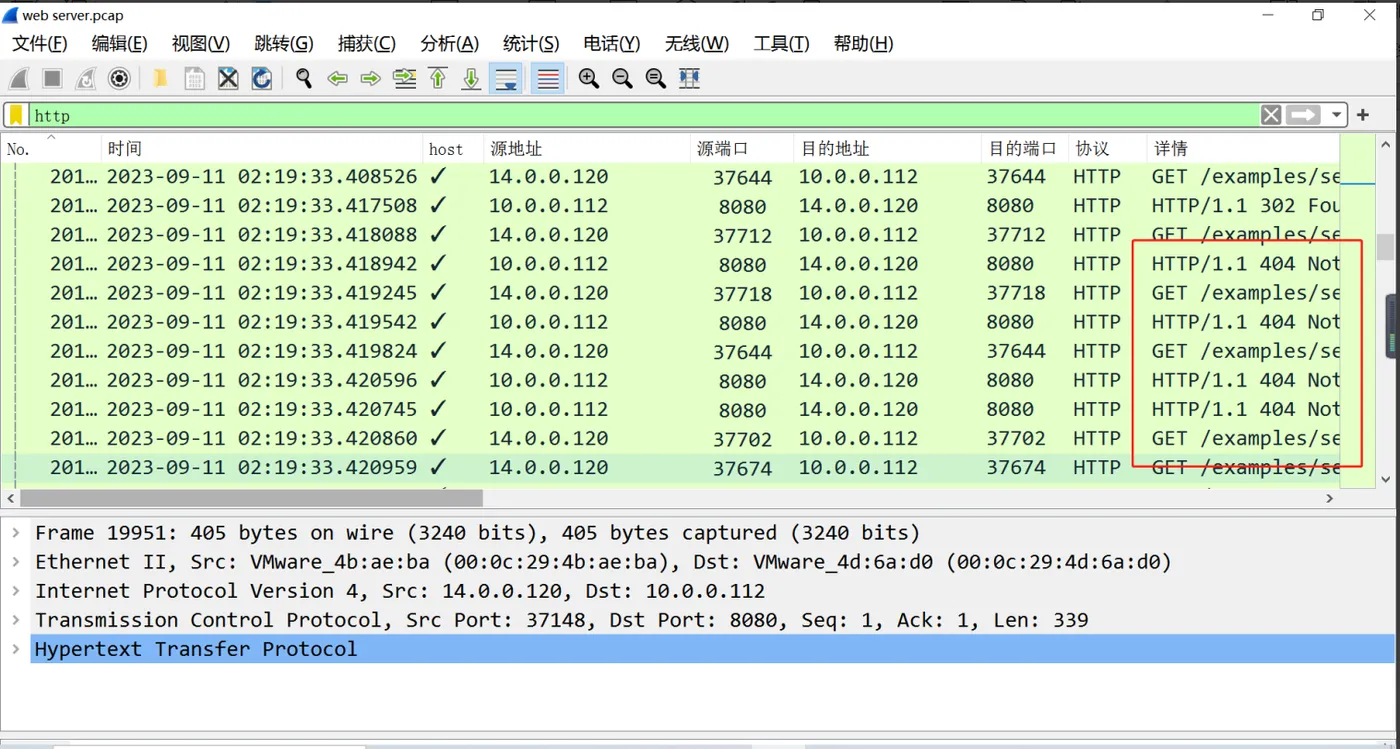The height and width of the screenshot is (749, 1400).
Task: Open the 电话(Y) menu
Action: click(612, 43)
